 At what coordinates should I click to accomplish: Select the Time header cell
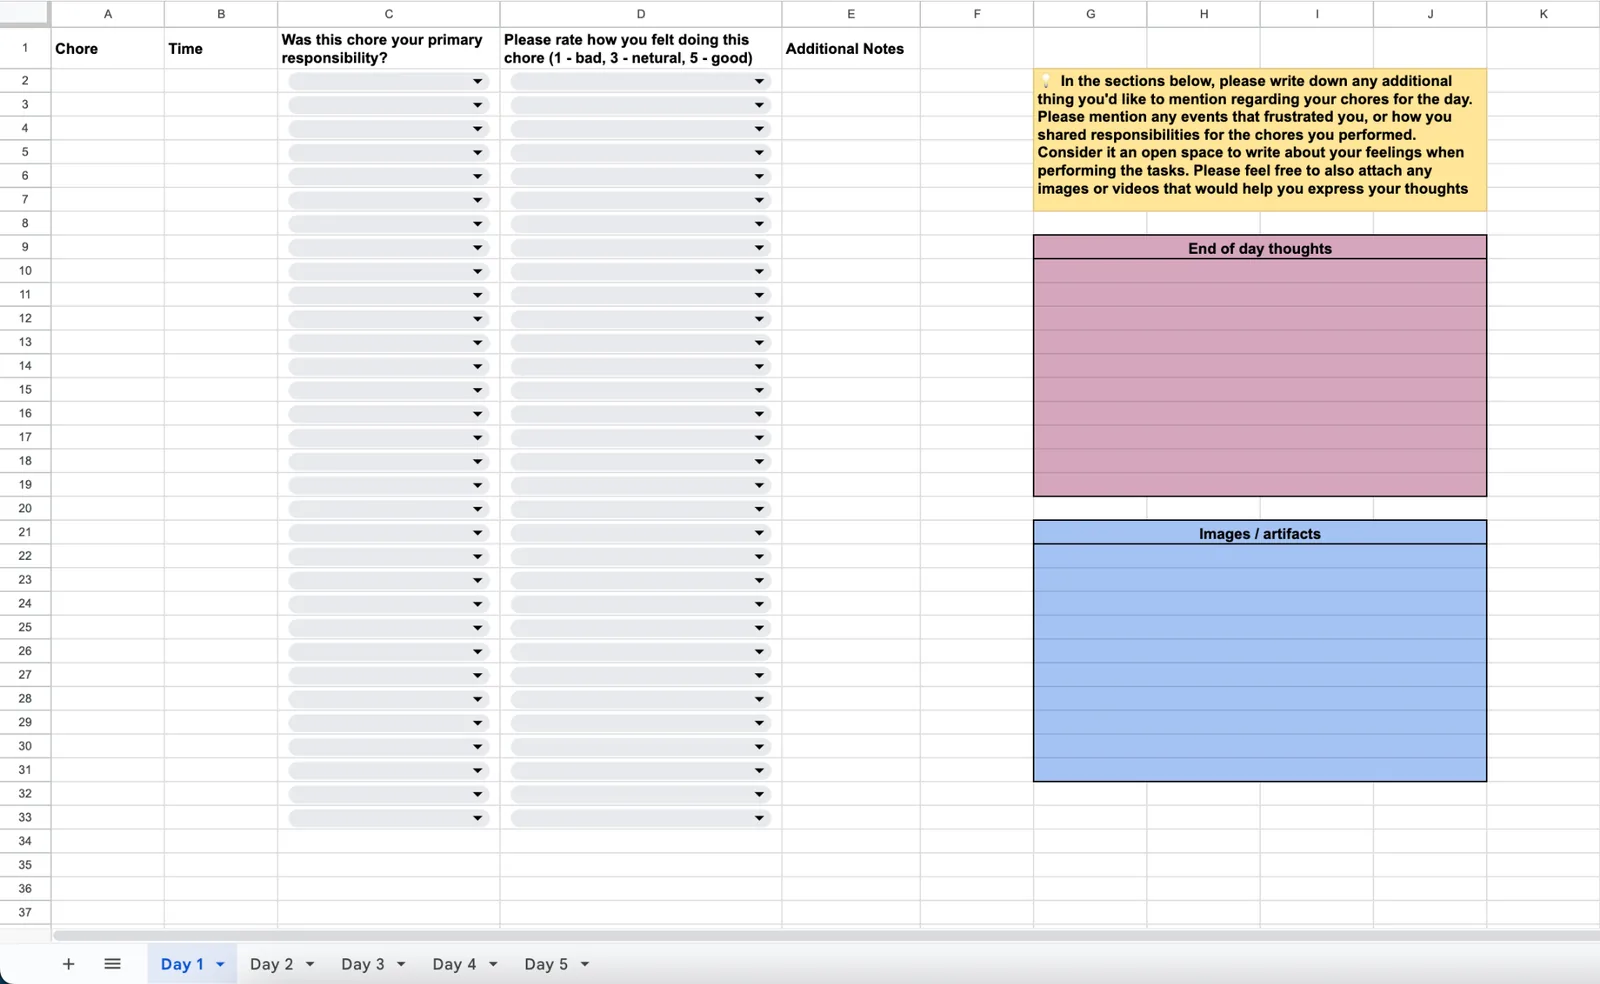tap(221, 48)
